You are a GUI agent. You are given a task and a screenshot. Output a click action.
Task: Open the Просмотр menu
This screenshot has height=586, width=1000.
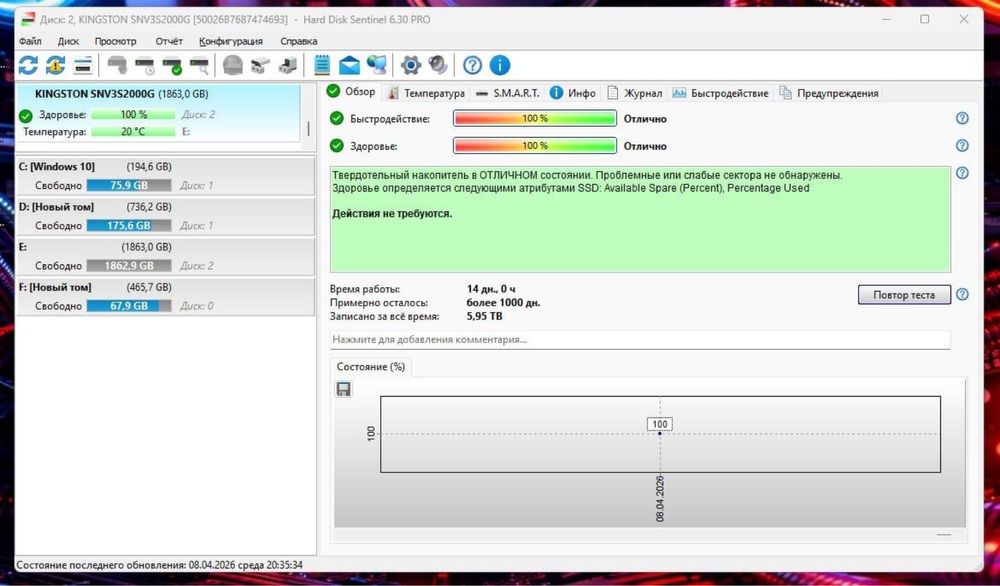(x=115, y=41)
